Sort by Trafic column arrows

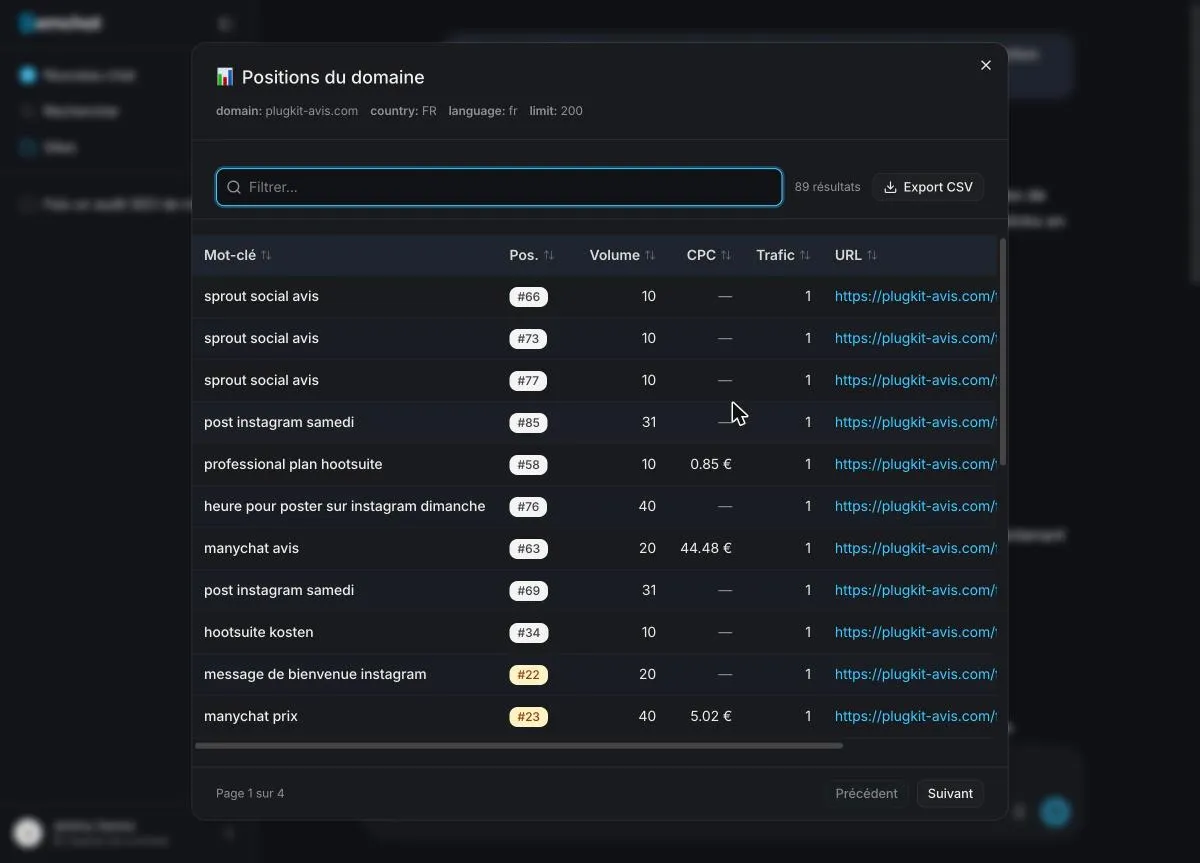(x=805, y=255)
